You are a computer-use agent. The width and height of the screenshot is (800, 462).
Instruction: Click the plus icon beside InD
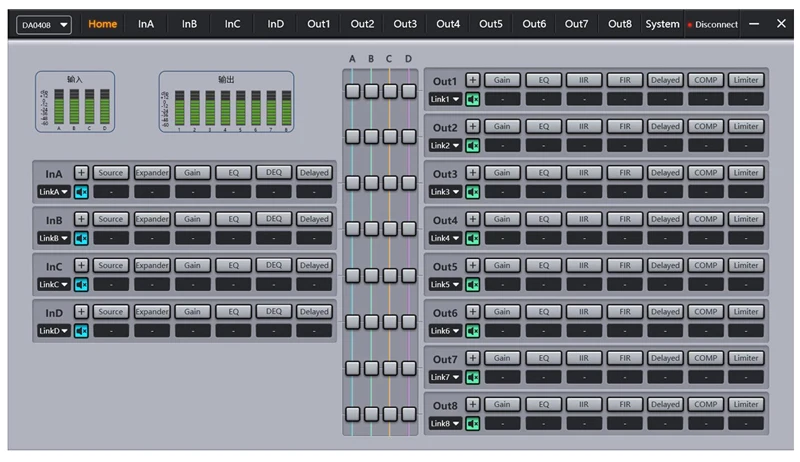(81, 312)
